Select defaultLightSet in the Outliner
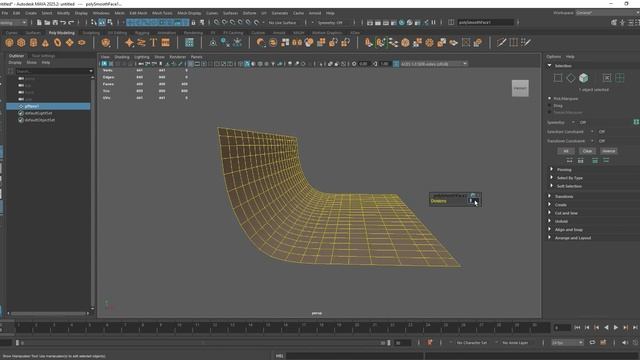 (39, 113)
